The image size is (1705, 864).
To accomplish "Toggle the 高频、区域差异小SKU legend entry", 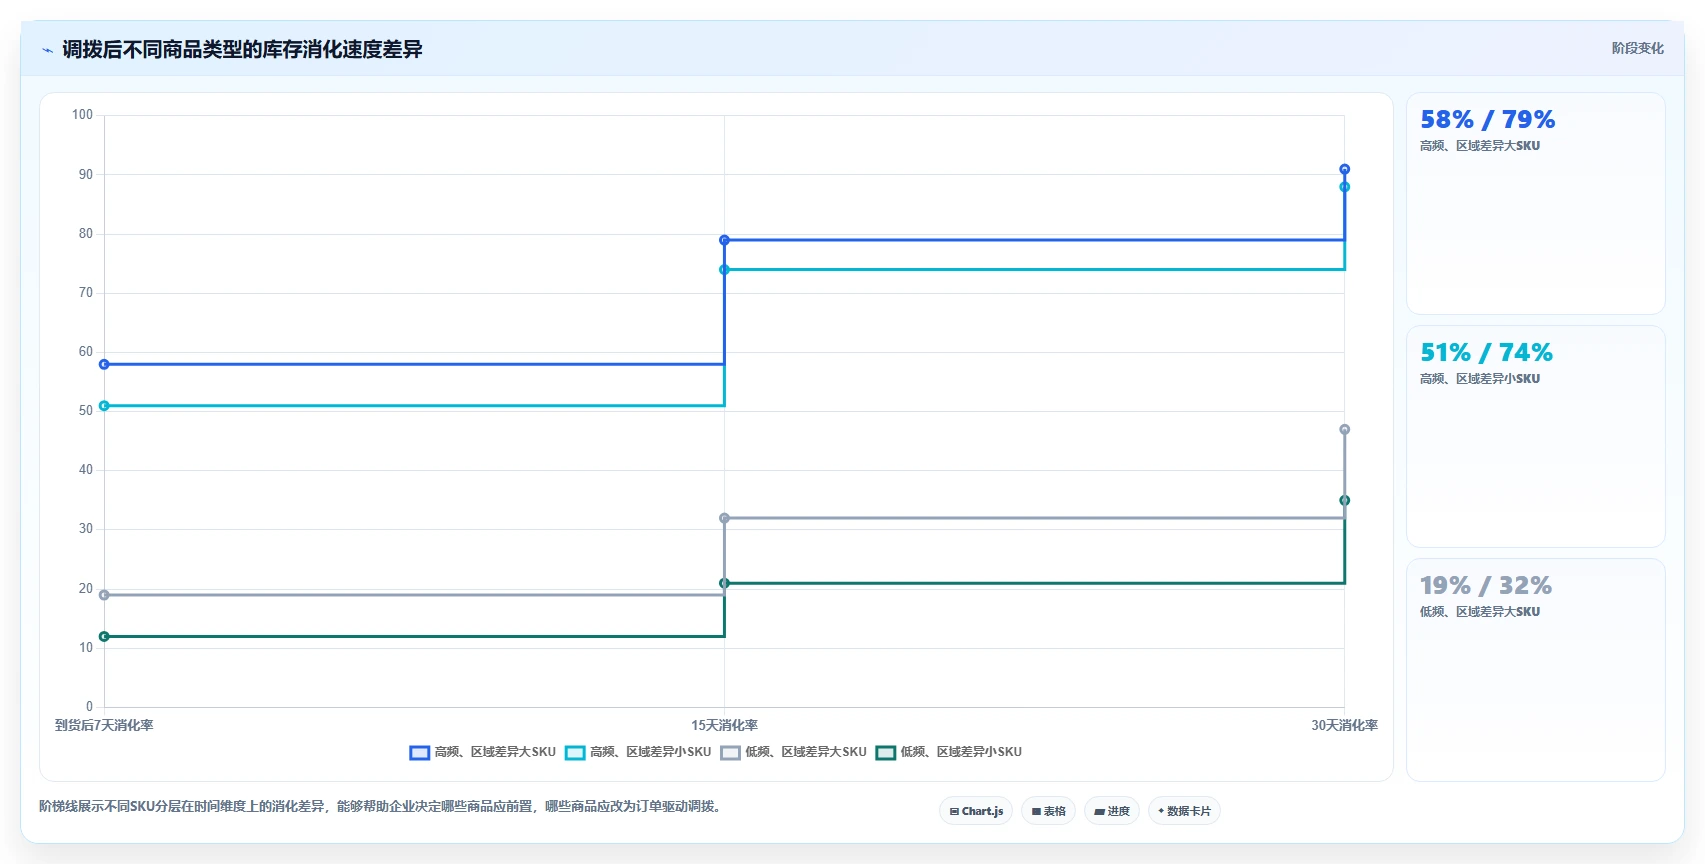I will coord(638,752).
